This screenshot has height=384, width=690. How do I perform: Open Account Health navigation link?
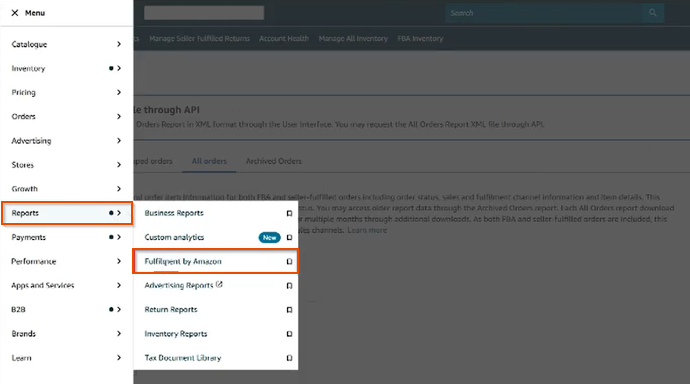(284, 39)
